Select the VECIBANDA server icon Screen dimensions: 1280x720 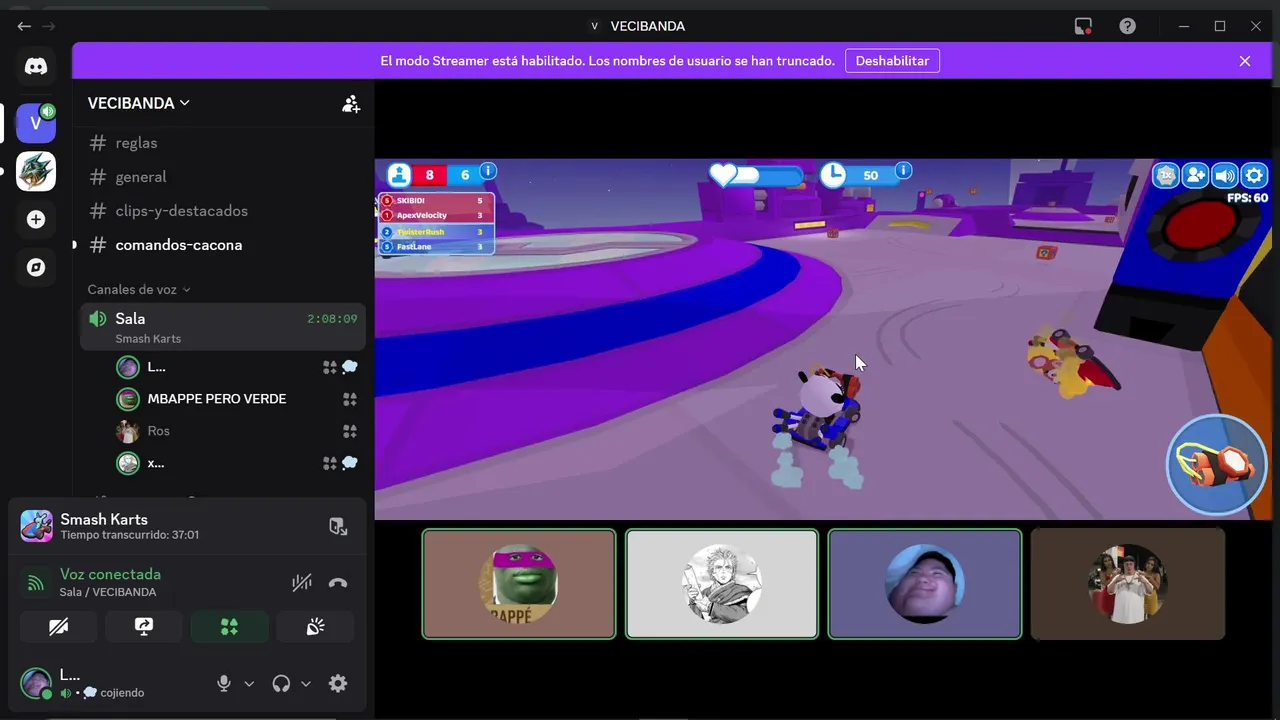pos(36,123)
